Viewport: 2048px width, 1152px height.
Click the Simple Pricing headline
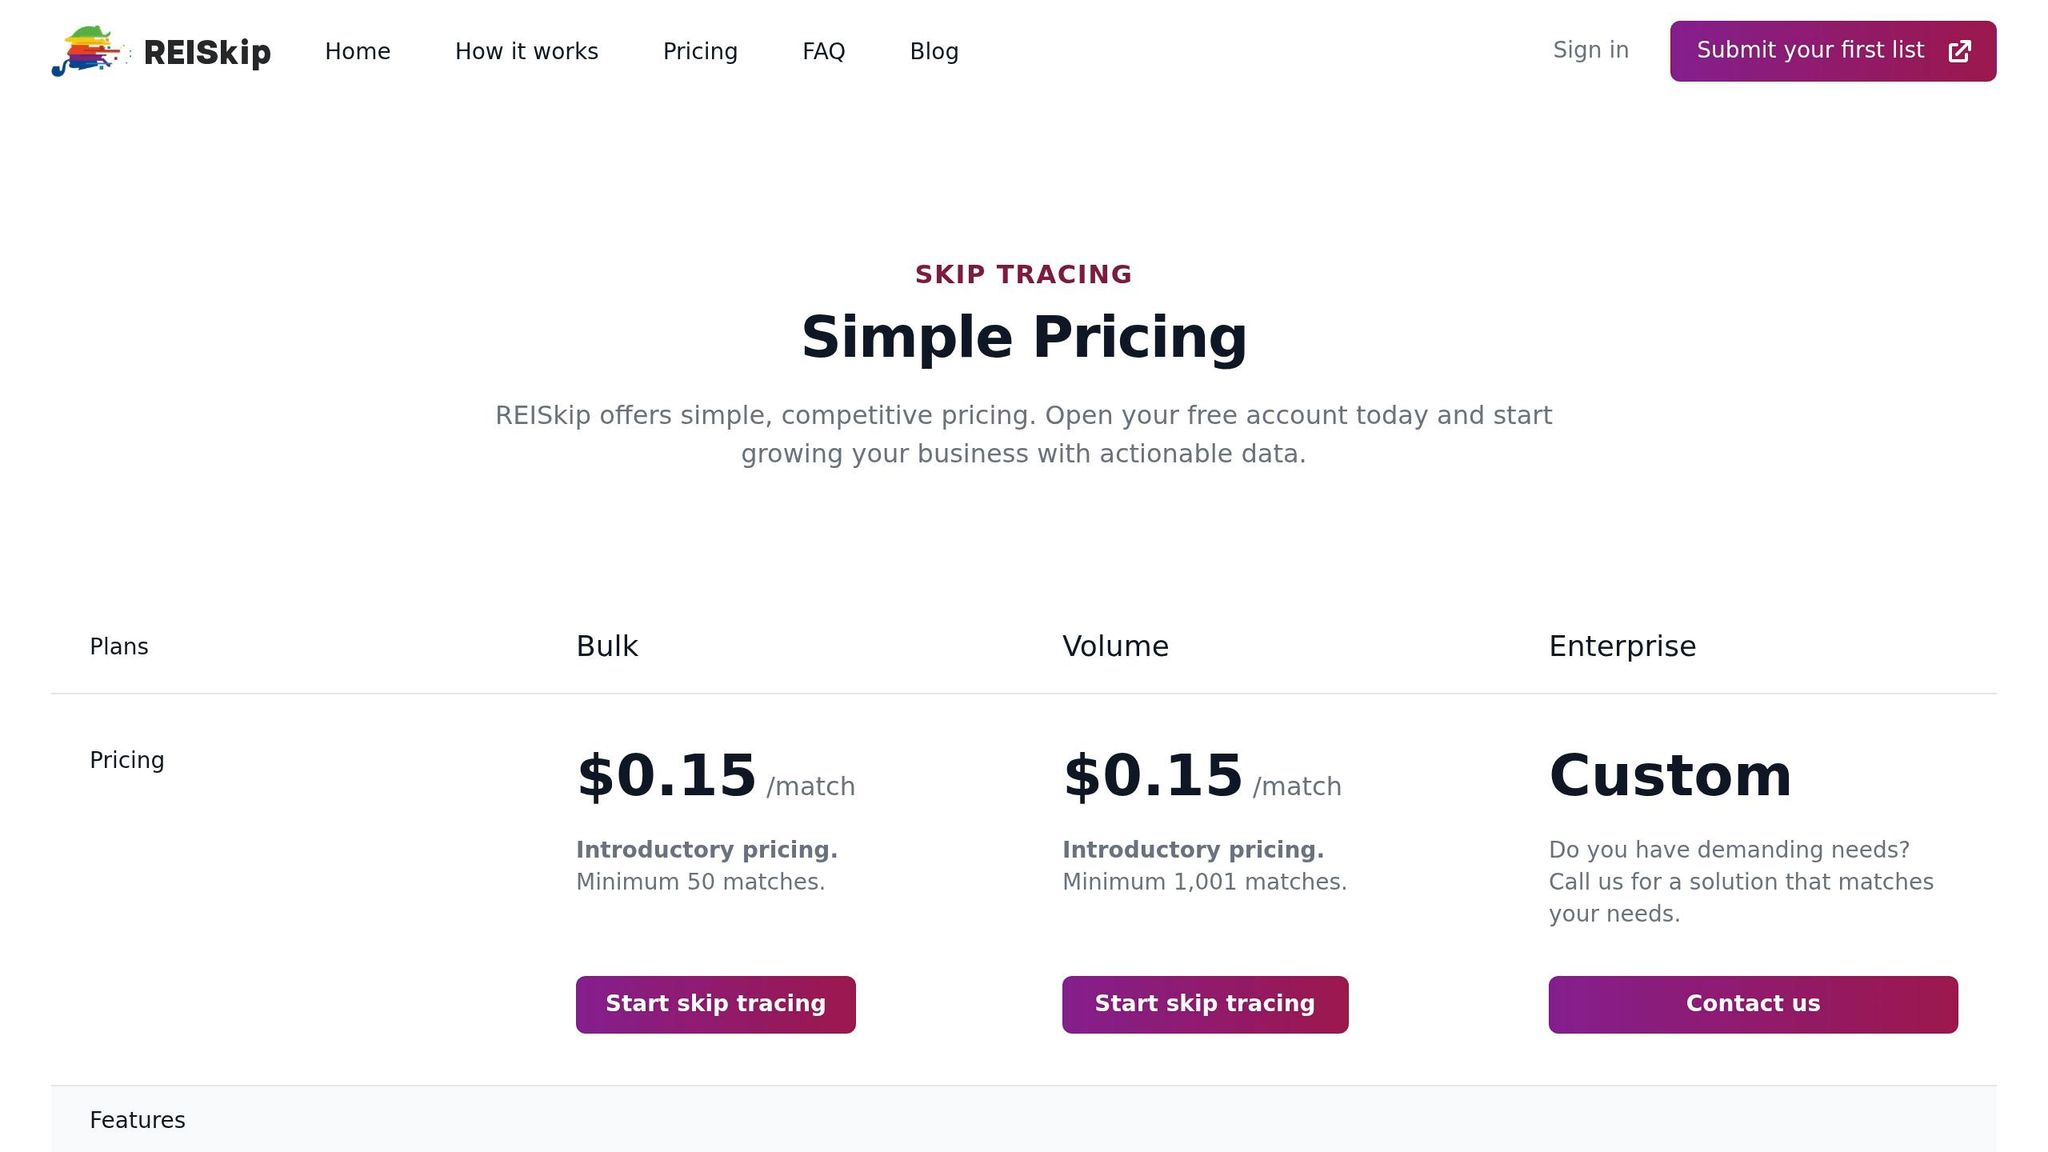point(1023,337)
